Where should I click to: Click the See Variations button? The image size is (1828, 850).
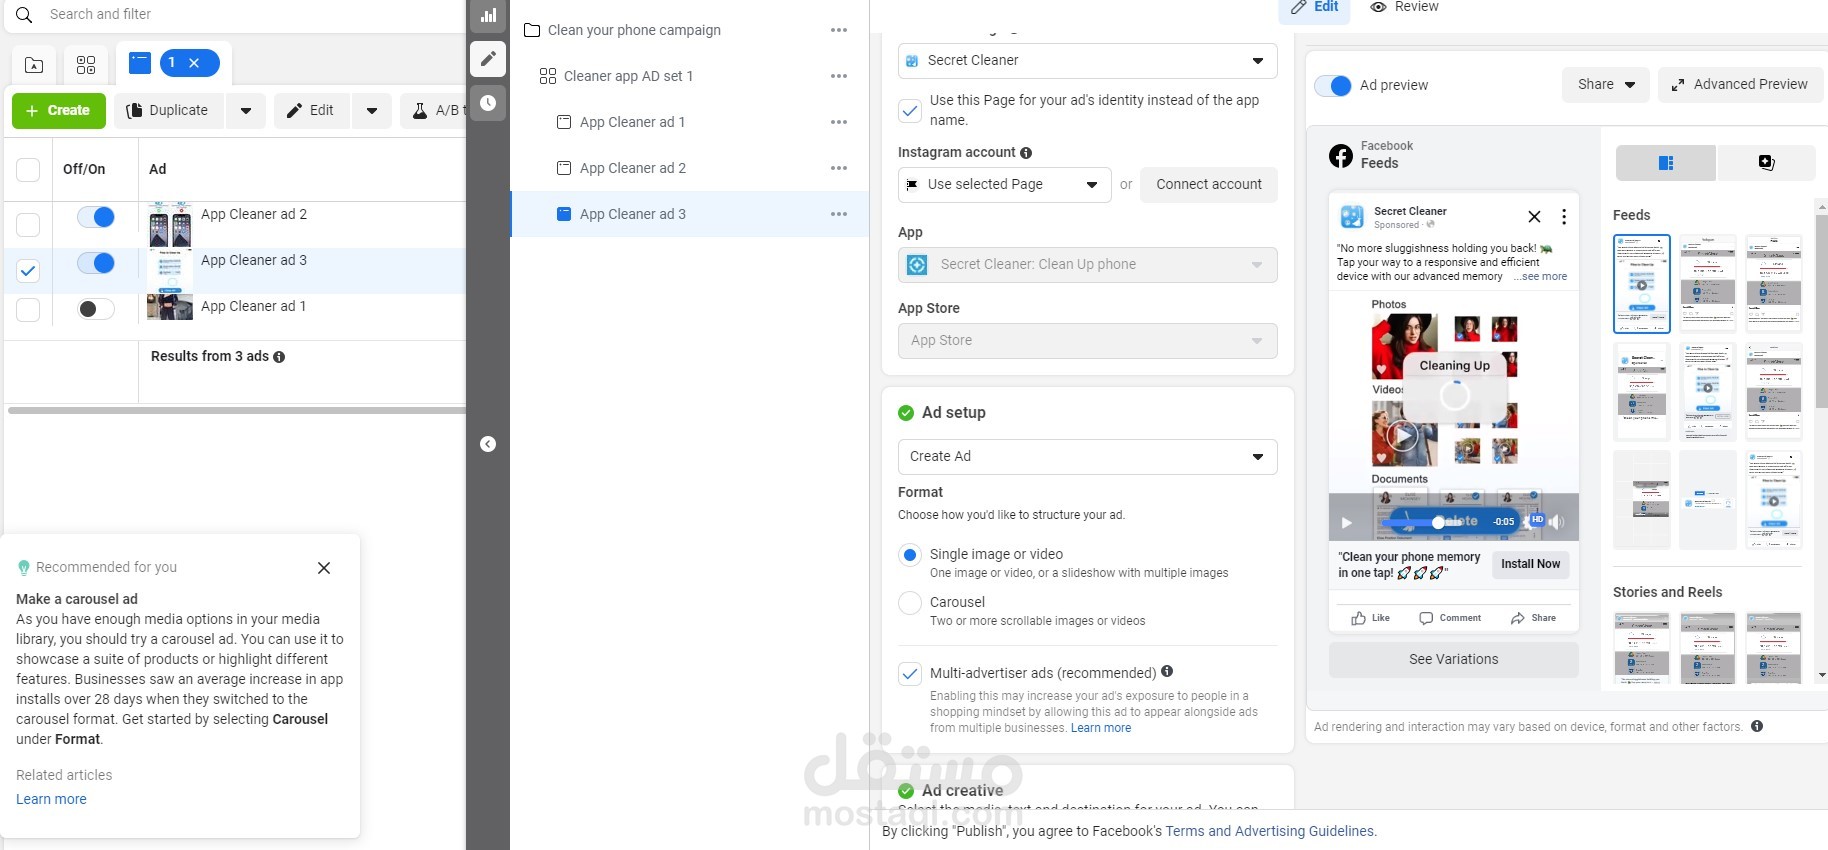click(1453, 660)
